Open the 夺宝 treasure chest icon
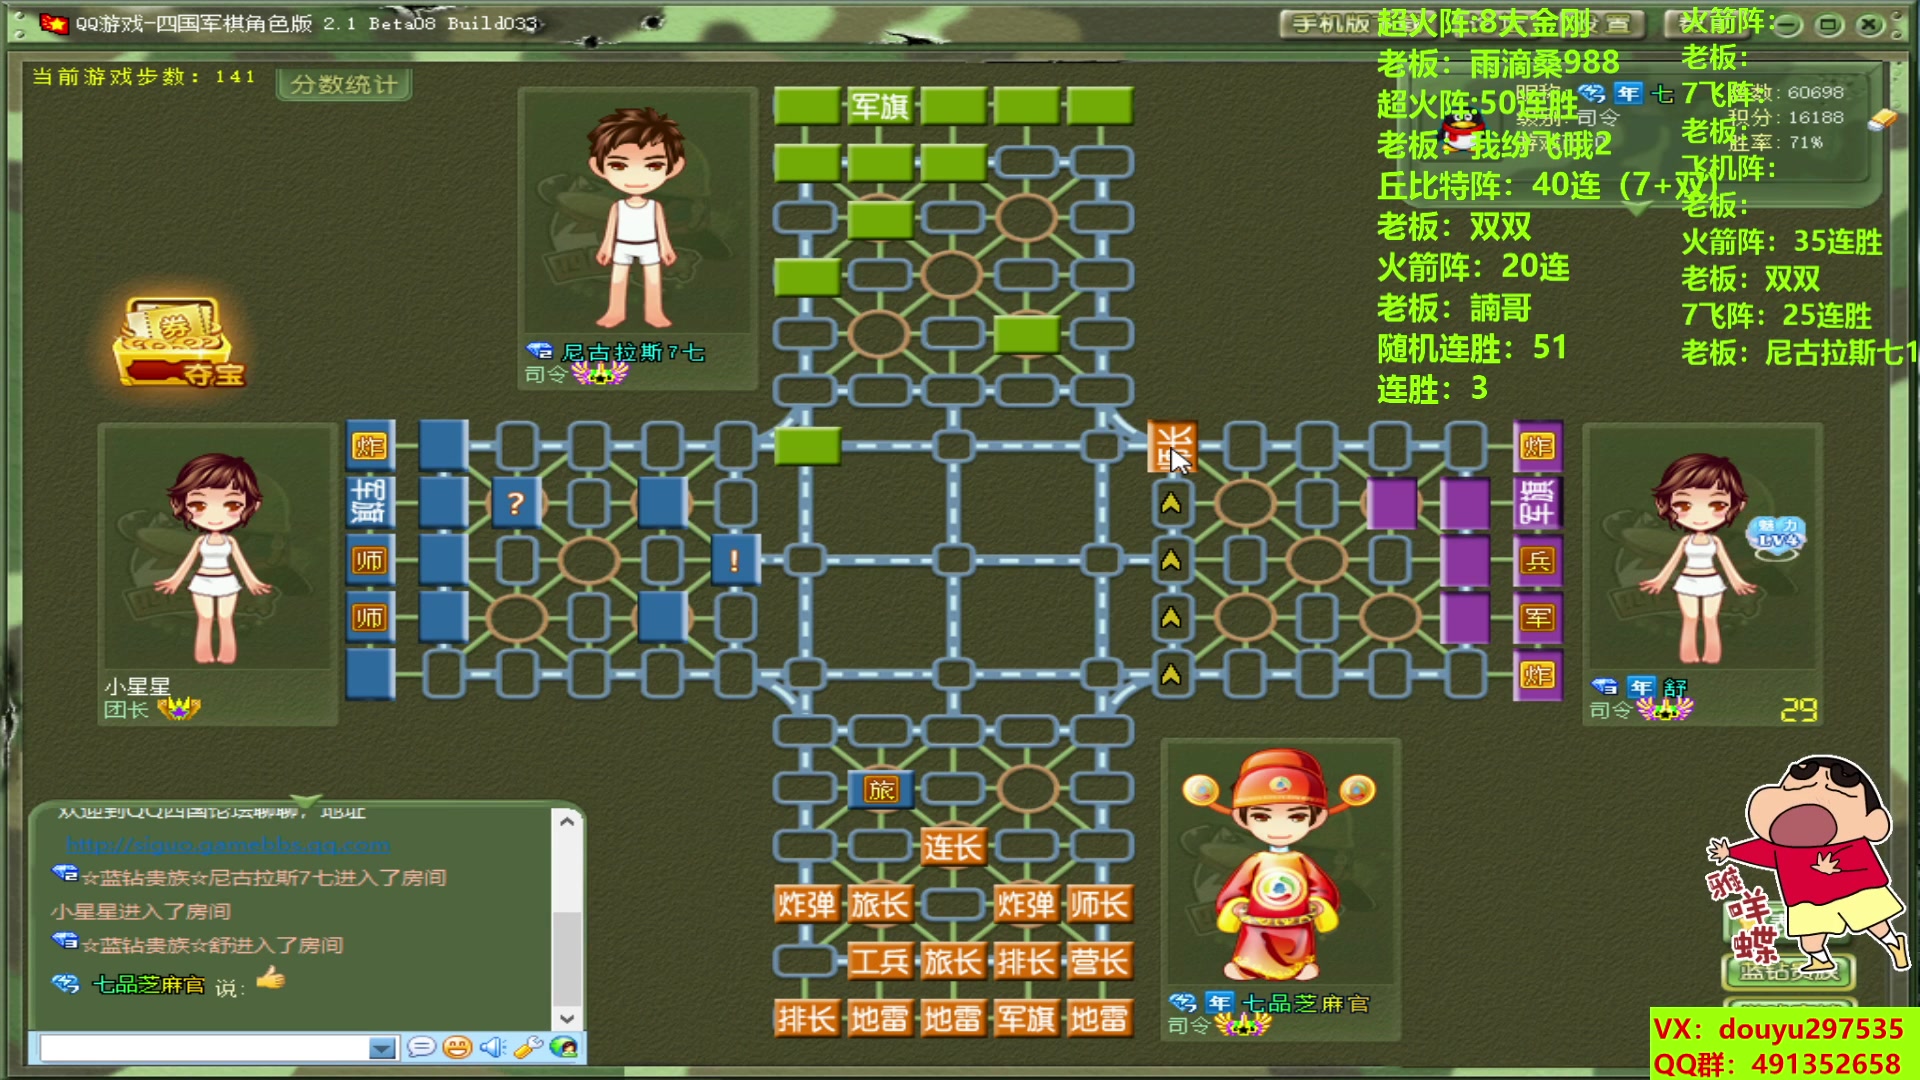Viewport: 1920px width, 1080px height. point(179,342)
